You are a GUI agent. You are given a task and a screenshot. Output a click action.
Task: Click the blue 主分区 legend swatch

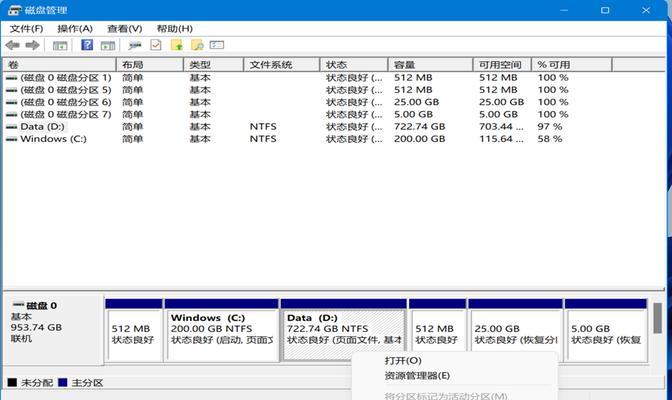63,382
